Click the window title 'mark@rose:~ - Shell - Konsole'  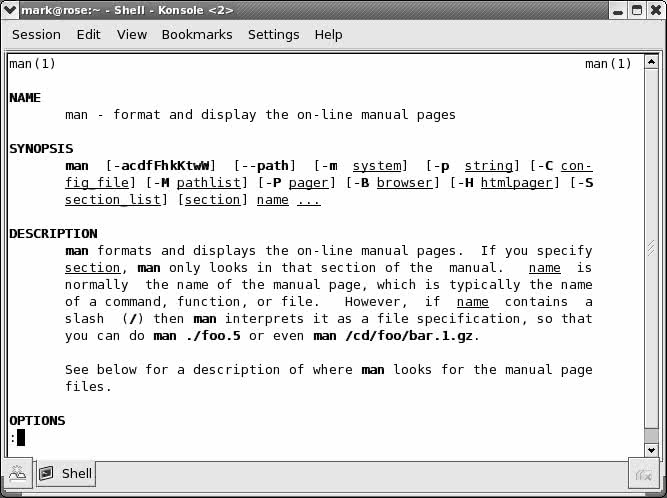127,10
